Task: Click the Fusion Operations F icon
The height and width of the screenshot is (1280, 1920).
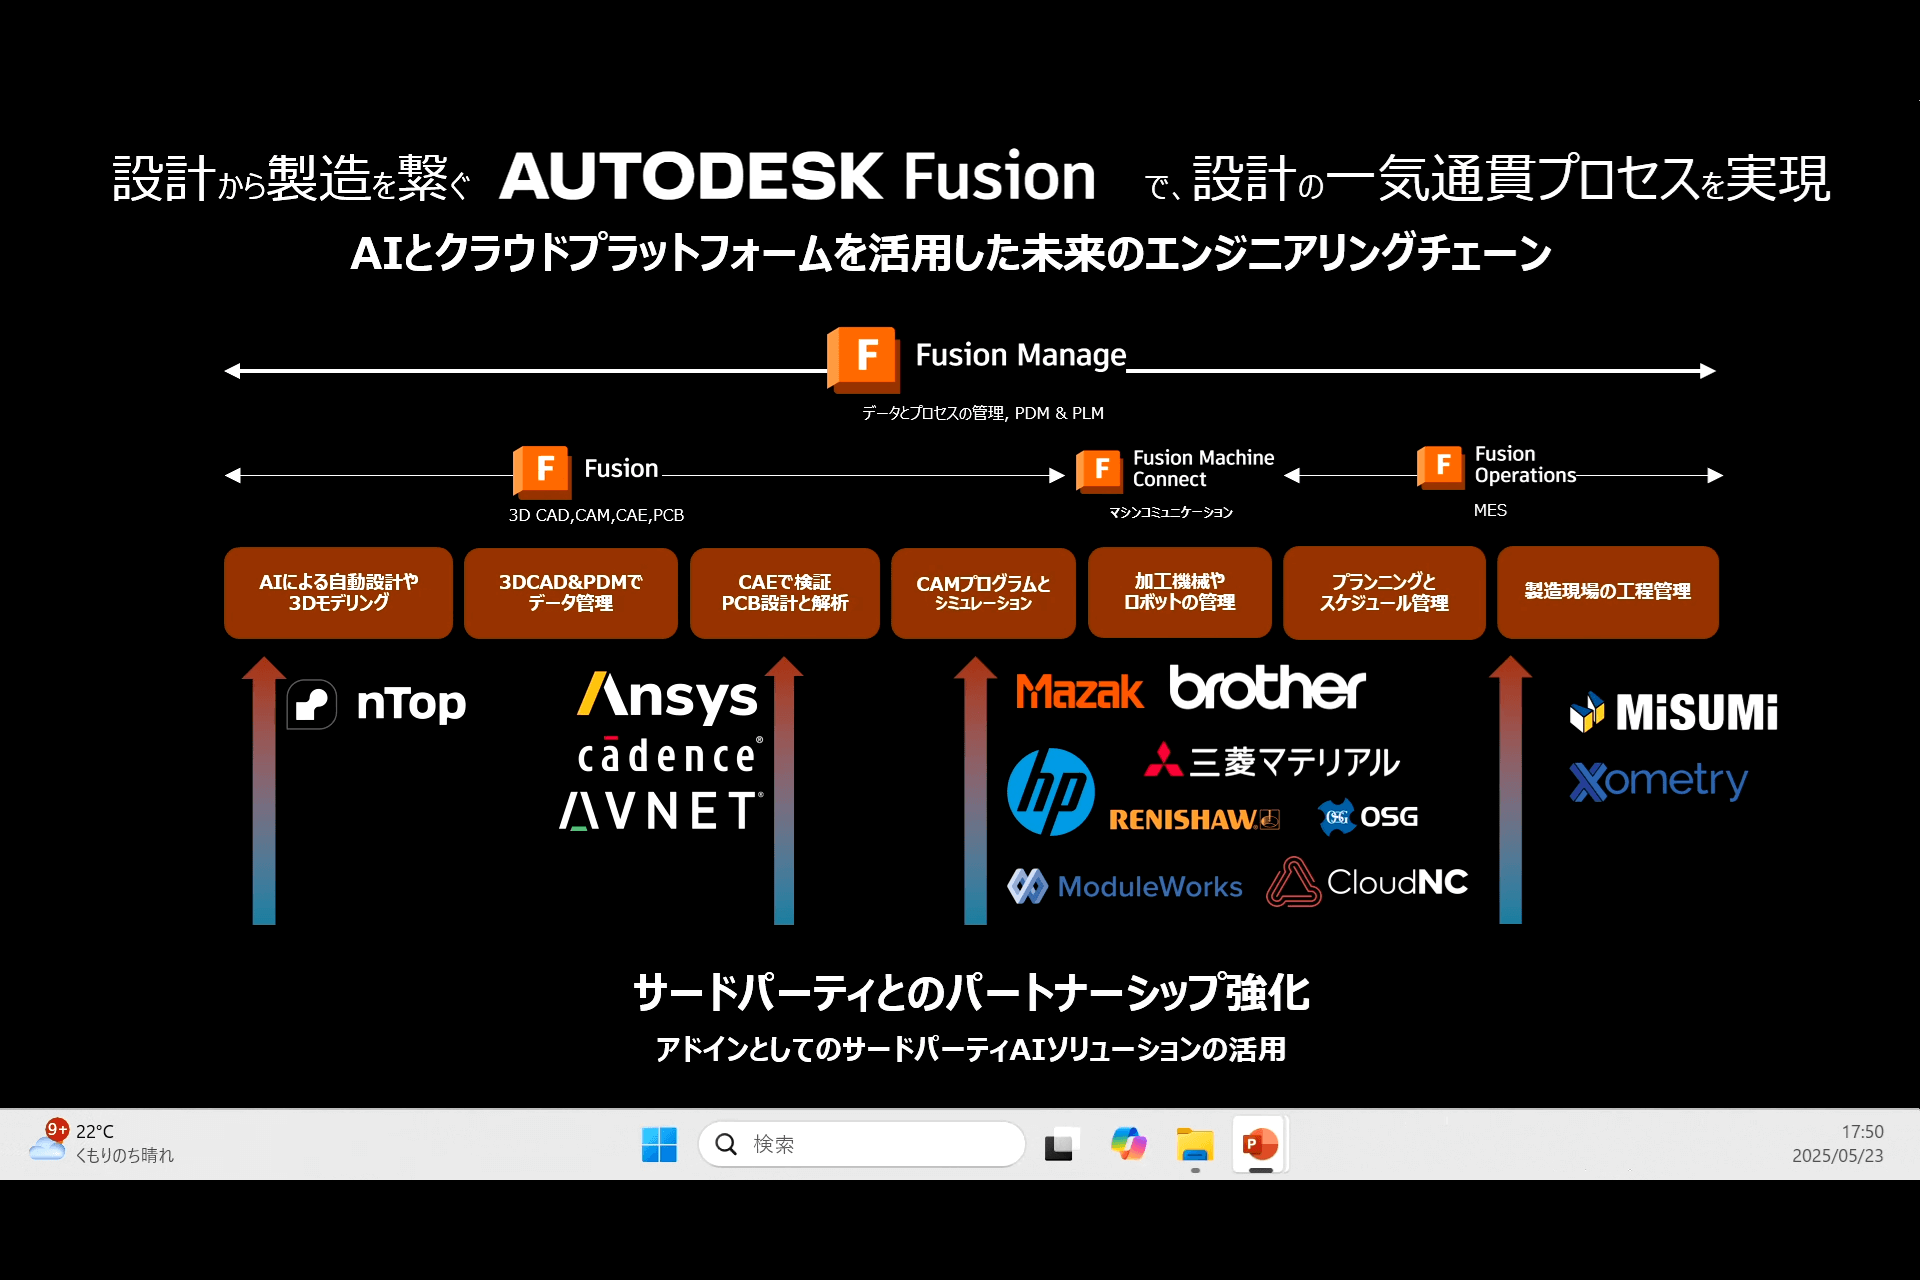Action: tap(1441, 467)
